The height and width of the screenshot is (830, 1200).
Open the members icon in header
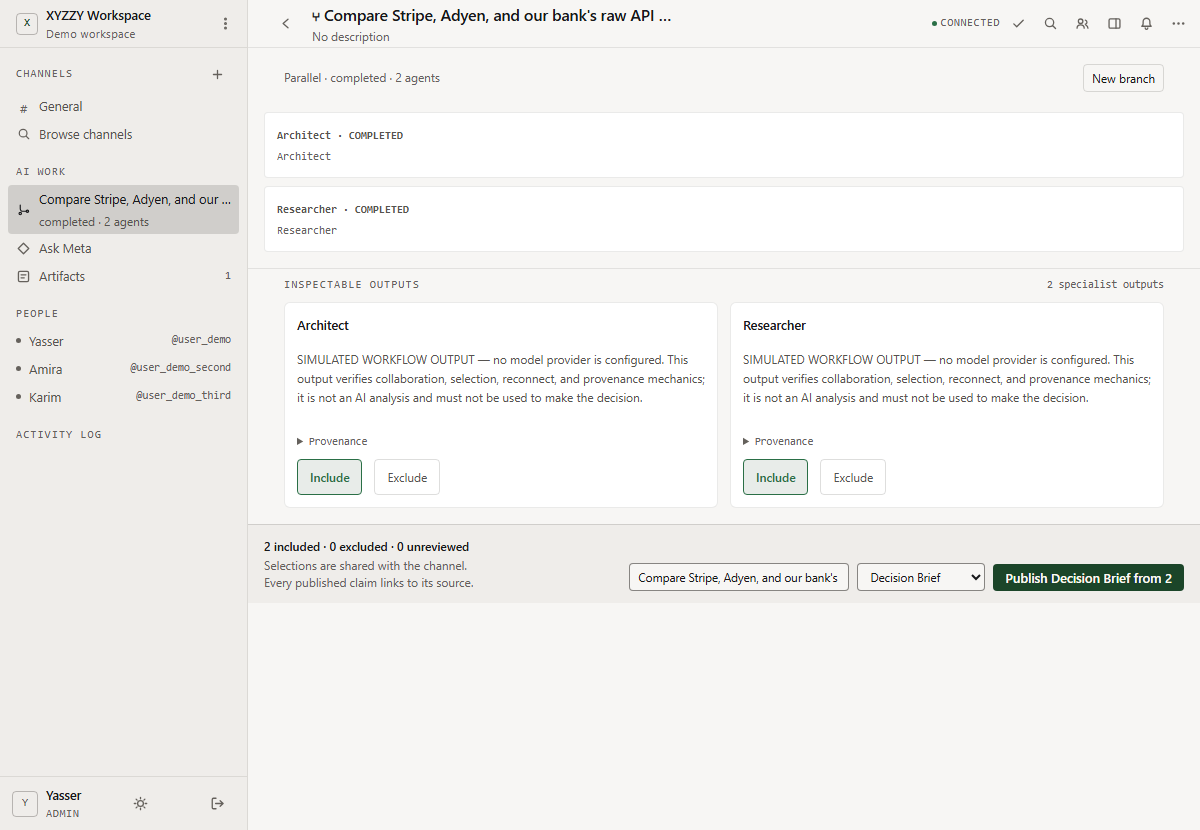click(x=1082, y=24)
